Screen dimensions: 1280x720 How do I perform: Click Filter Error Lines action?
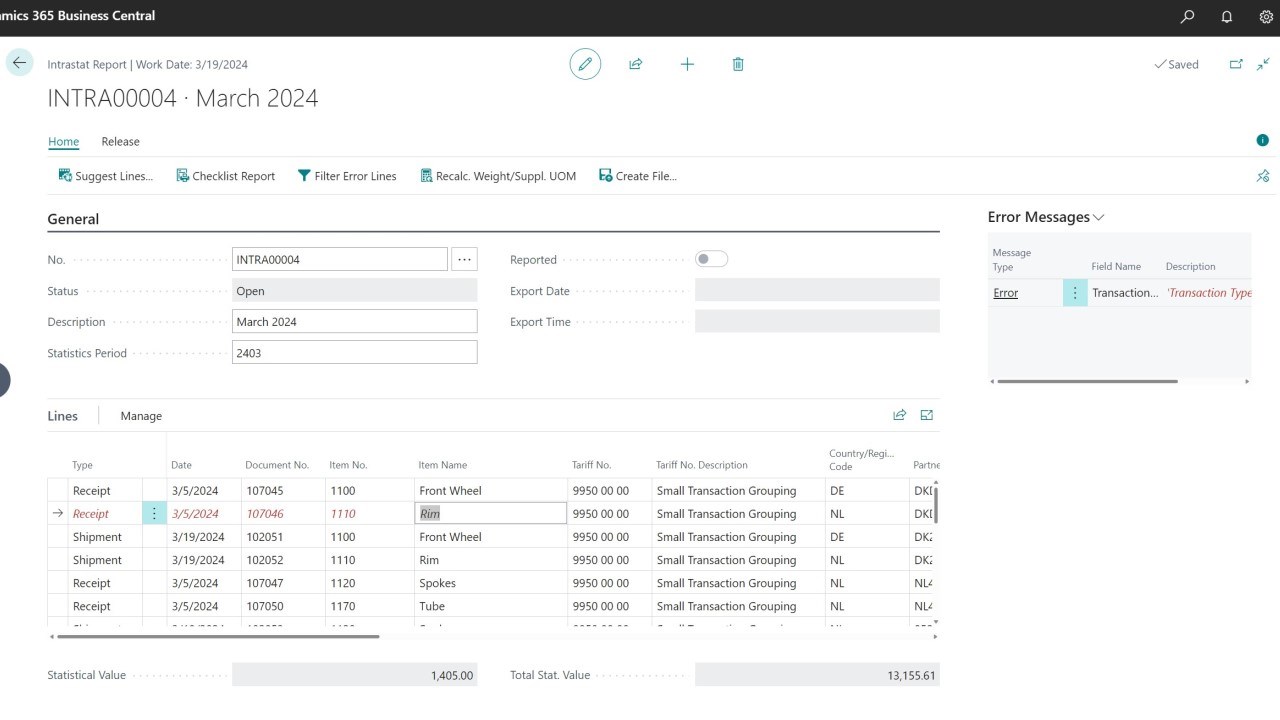click(347, 176)
